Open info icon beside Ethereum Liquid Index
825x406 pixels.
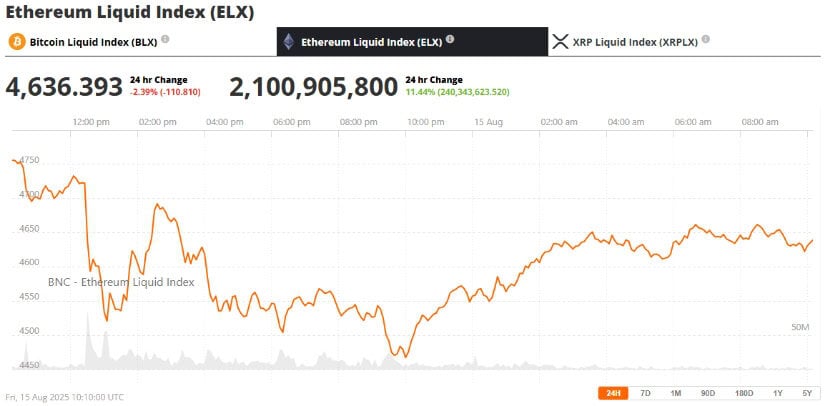(450, 39)
